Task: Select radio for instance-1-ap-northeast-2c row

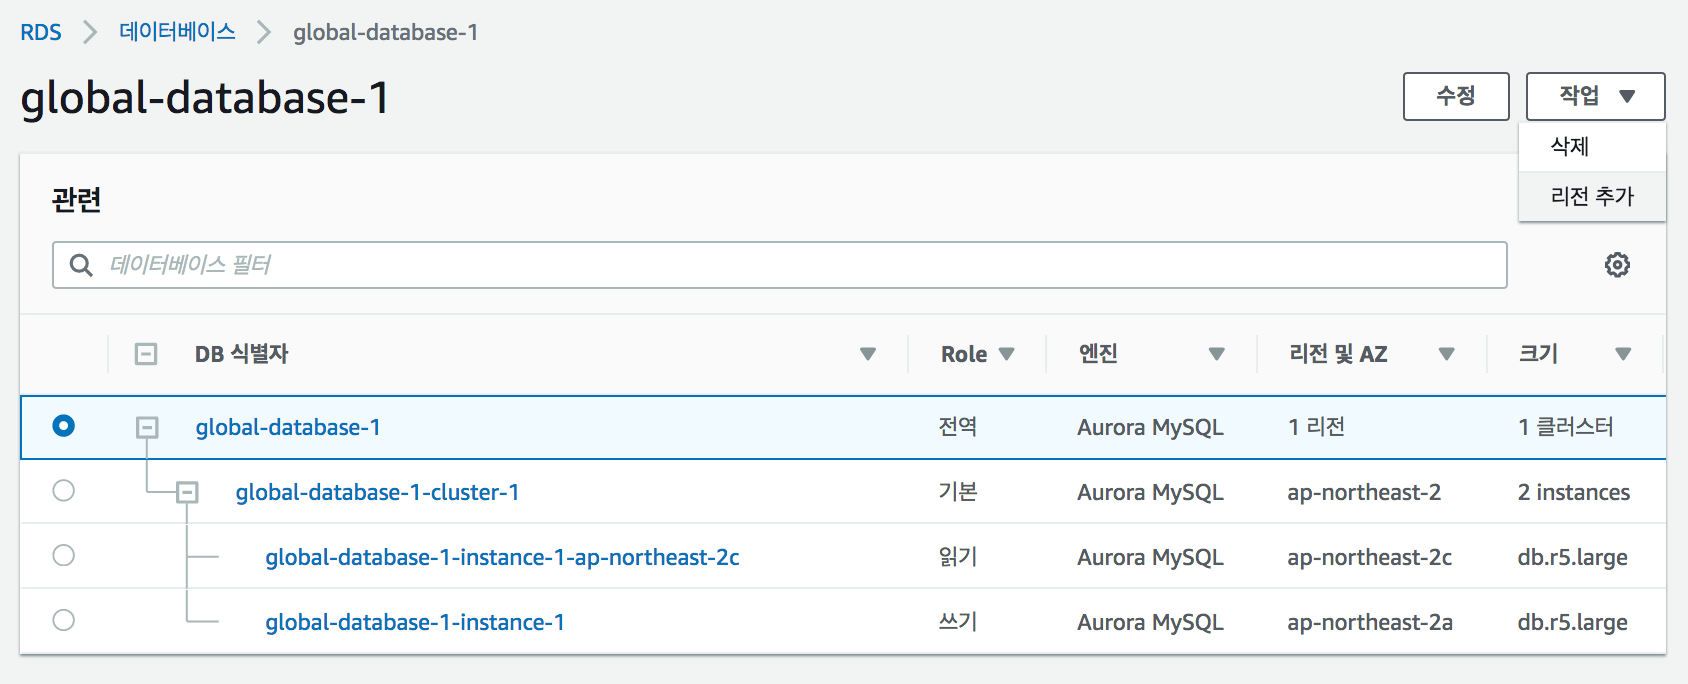Action: click(x=64, y=556)
